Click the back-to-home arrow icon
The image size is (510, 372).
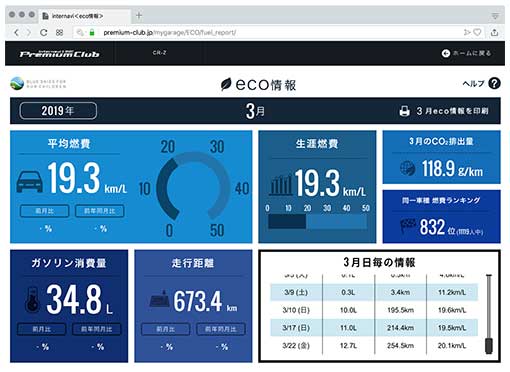pos(446,53)
